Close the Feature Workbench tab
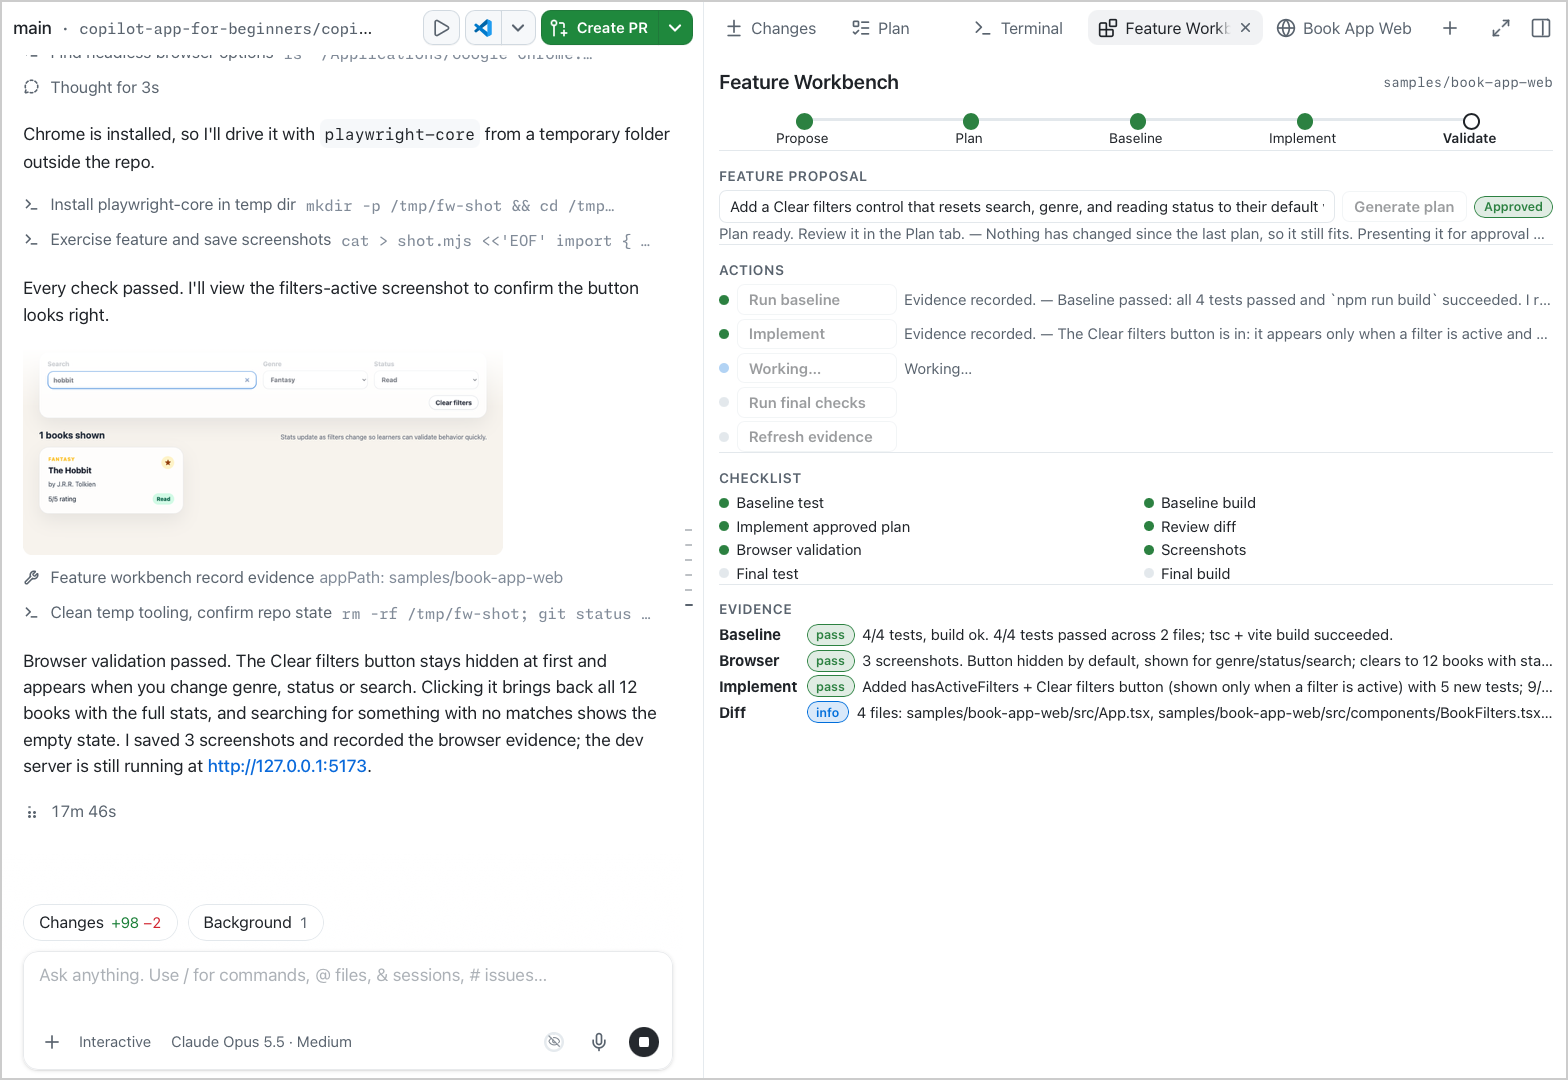Viewport: 1568px width, 1080px height. (x=1246, y=28)
